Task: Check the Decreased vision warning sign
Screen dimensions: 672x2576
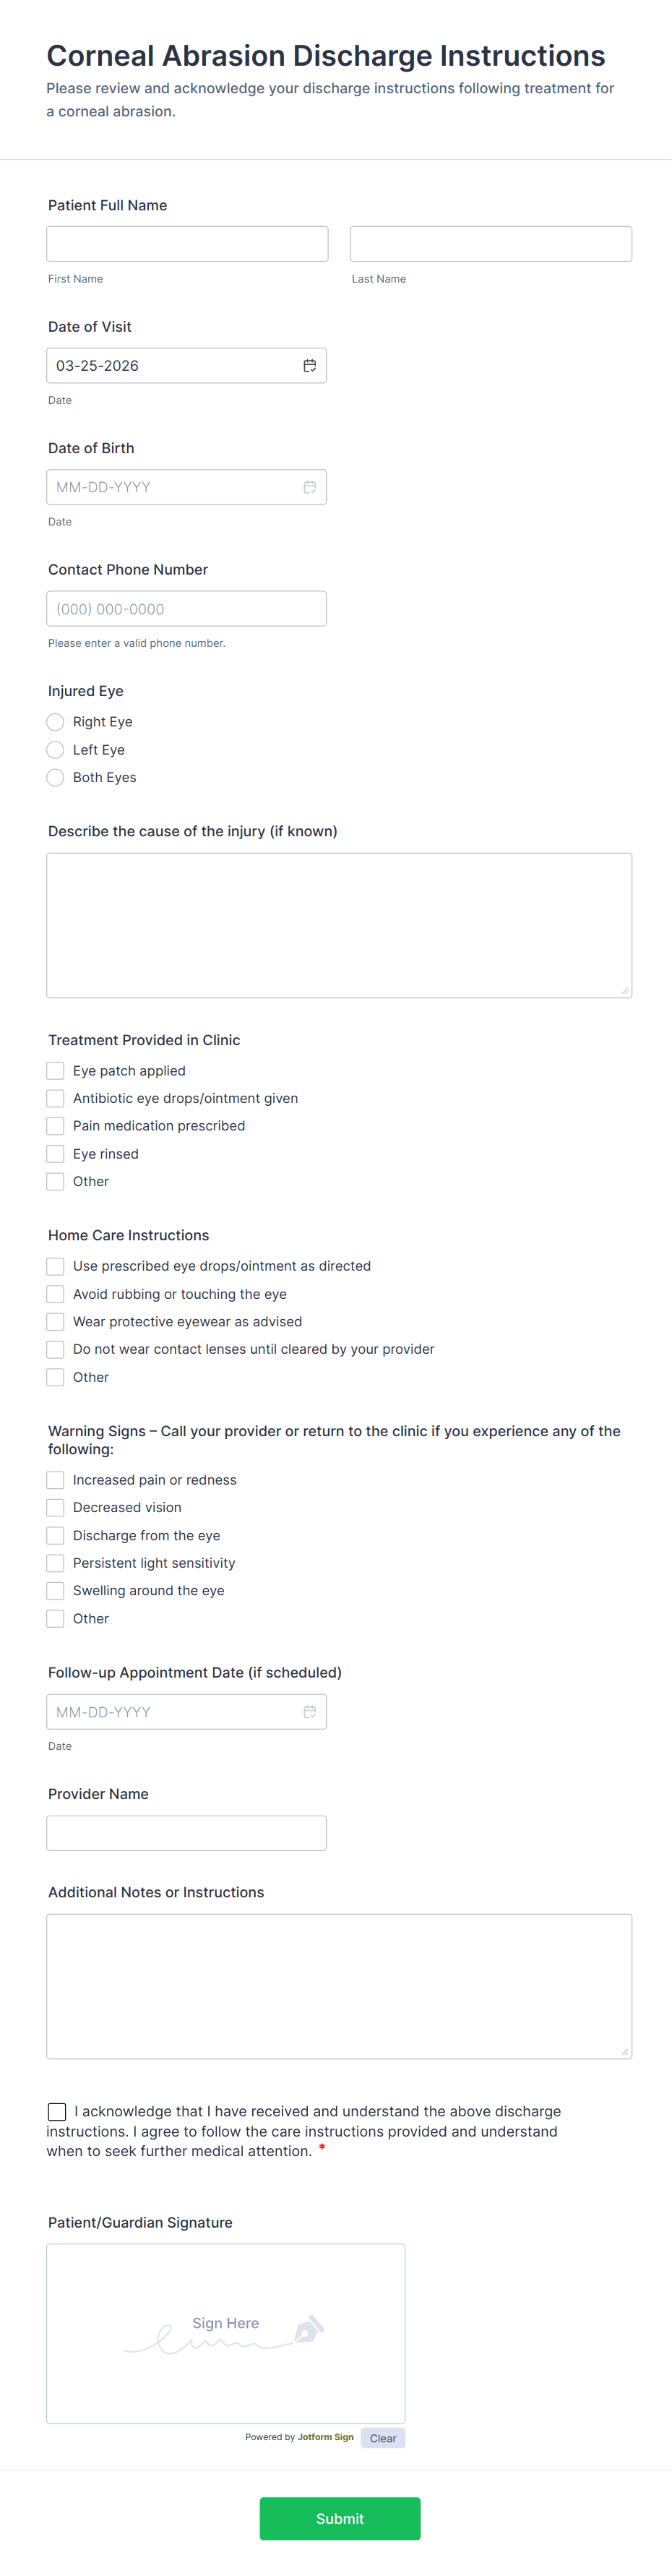Action: [55, 1508]
